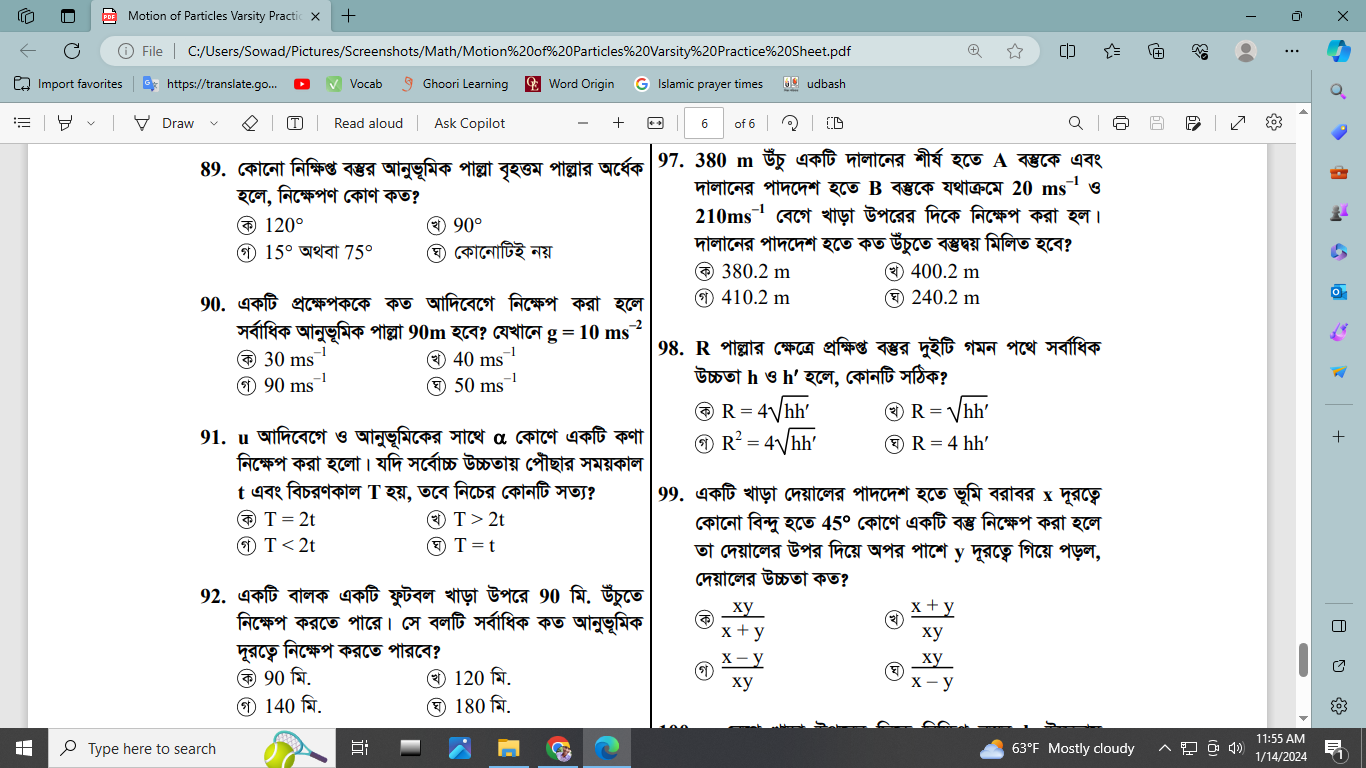Select the Erase tool
Image resolution: width=1366 pixels, height=768 pixels.
tap(250, 123)
